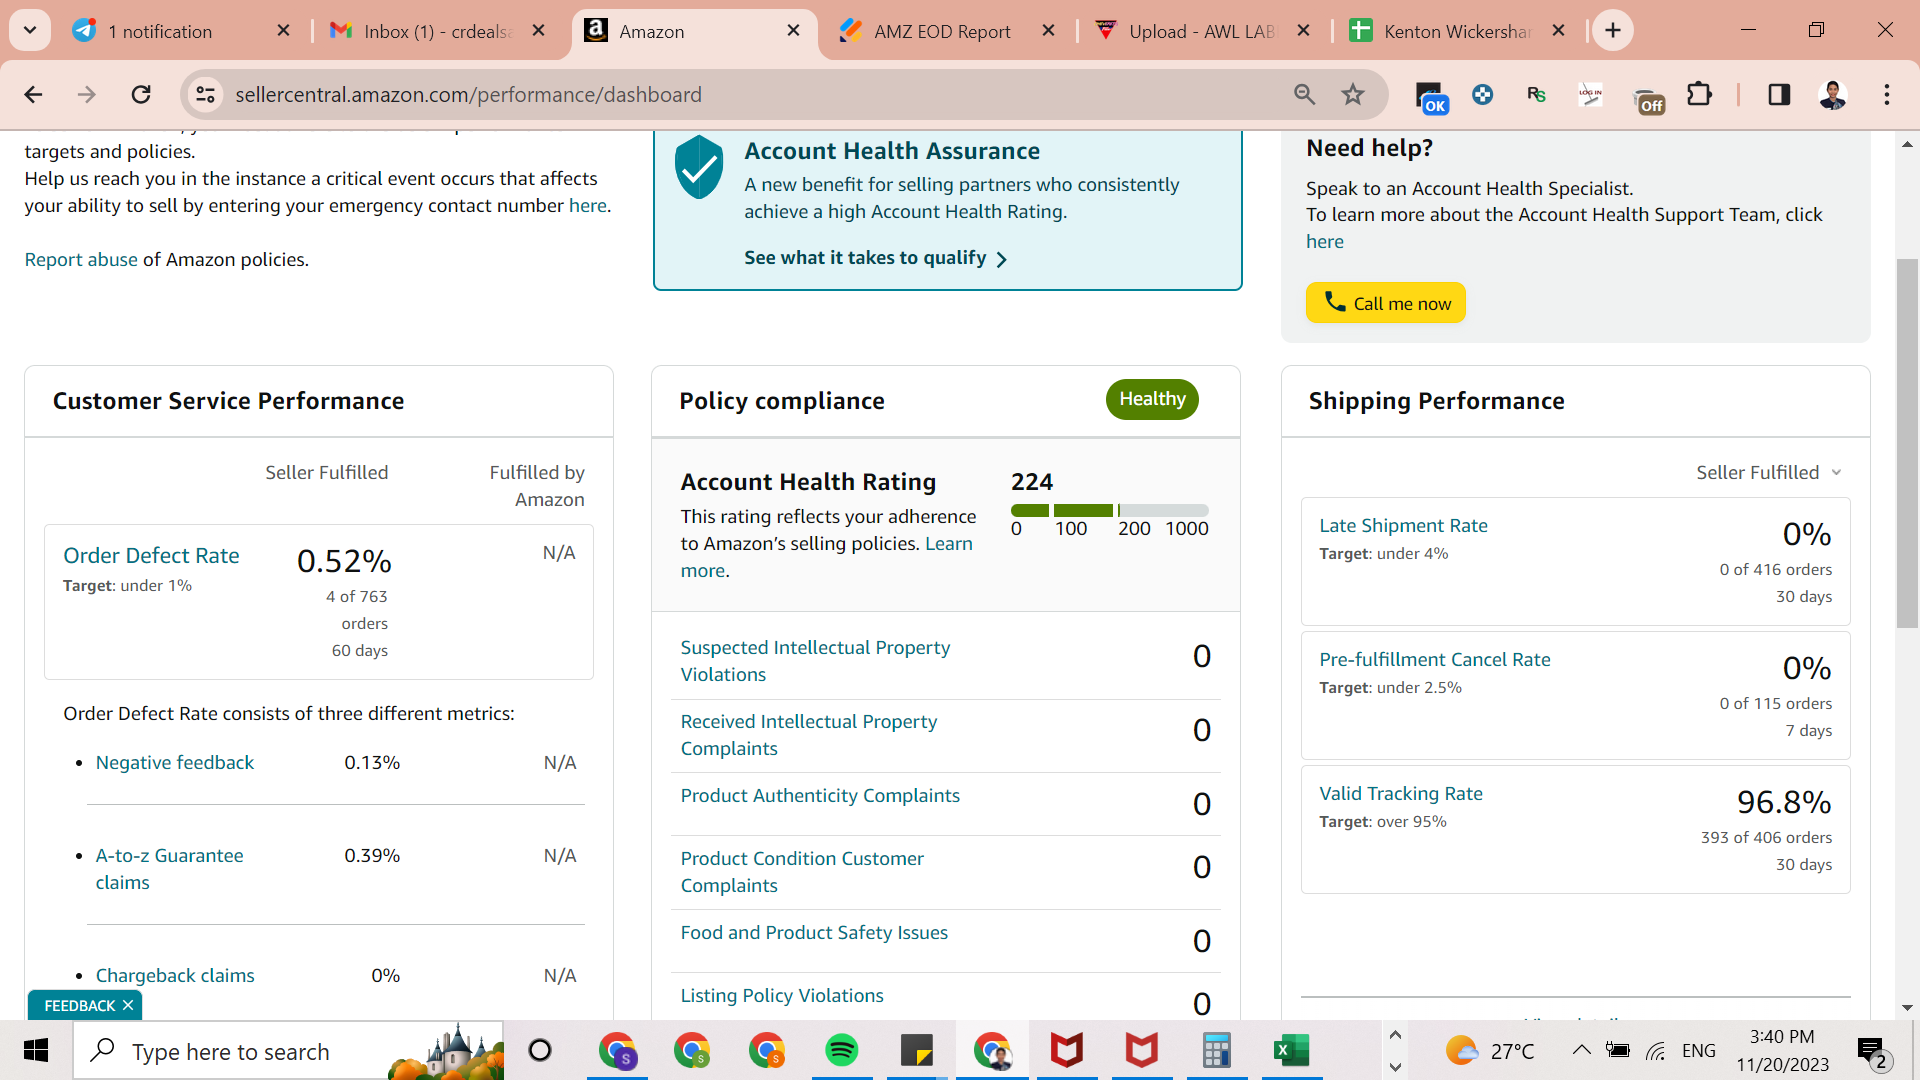Click the Account Health Rating progress bar
The width and height of the screenshot is (1920, 1080).
coord(1109,510)
